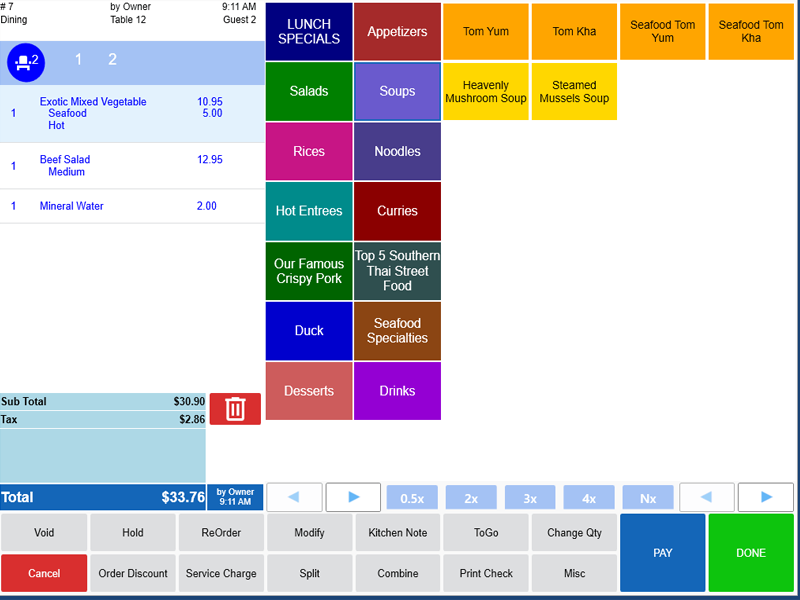Click the white right arrow left of 0.5x
This screenshot has width=800, height=600.
coord(353,497)
